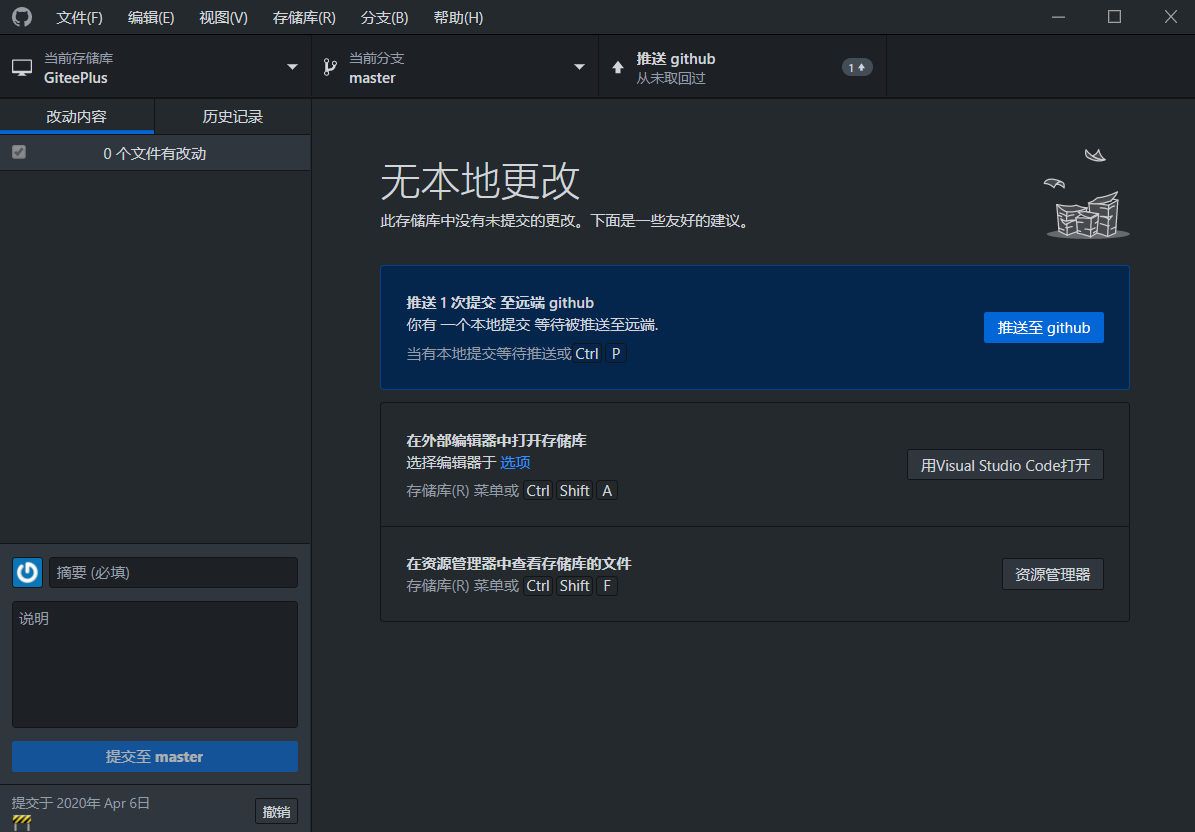The height and width of the screenshot is (832, 1195).
Task: Switch to the 历史记录 tab
Action: point(232,117)
